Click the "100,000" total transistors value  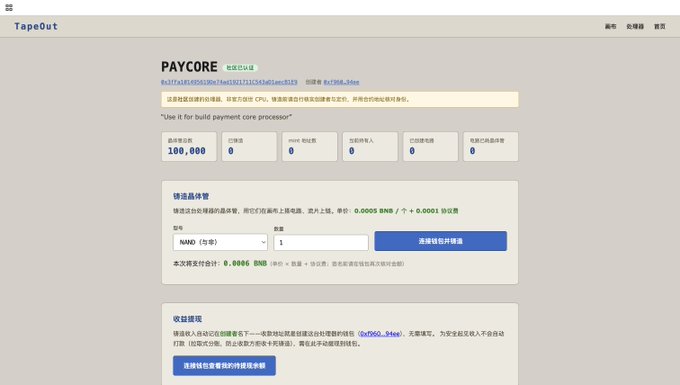pos(186,151)
